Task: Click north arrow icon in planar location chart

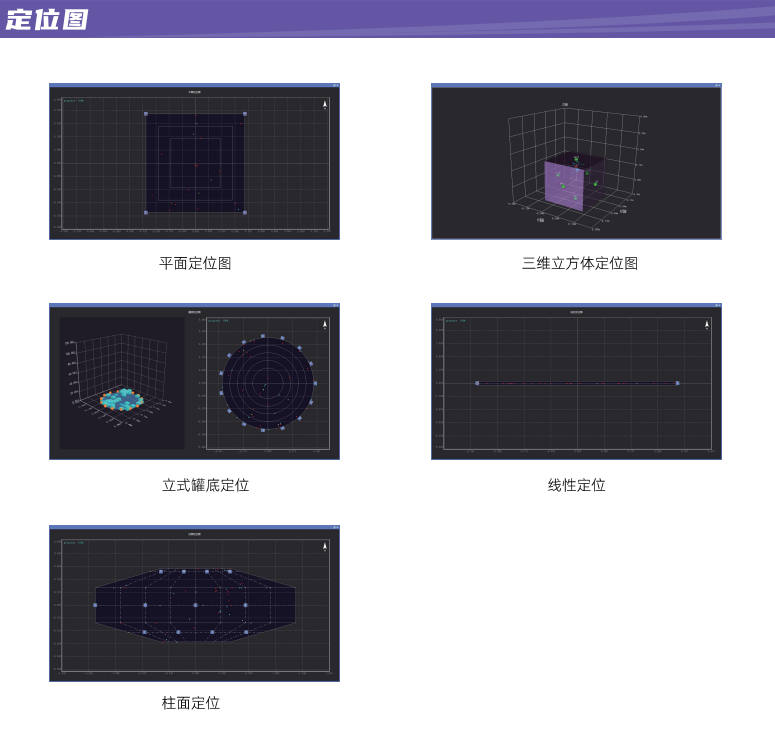Action: (x=324, y=103)
